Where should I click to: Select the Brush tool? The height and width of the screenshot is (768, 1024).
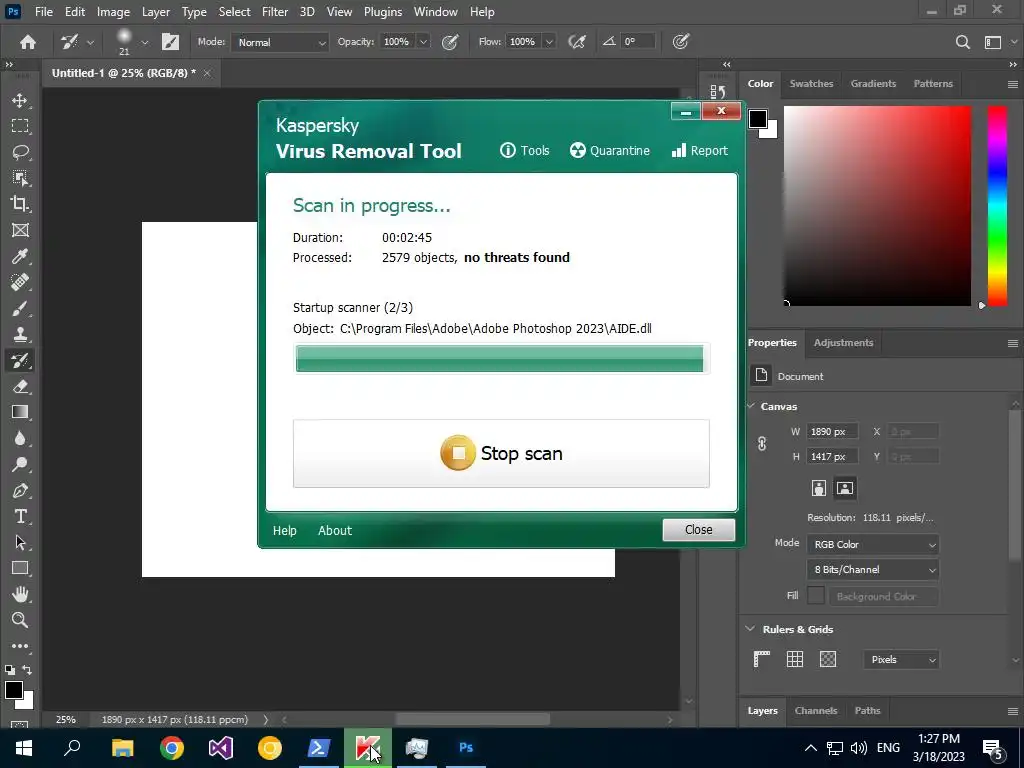click(20, 308)
